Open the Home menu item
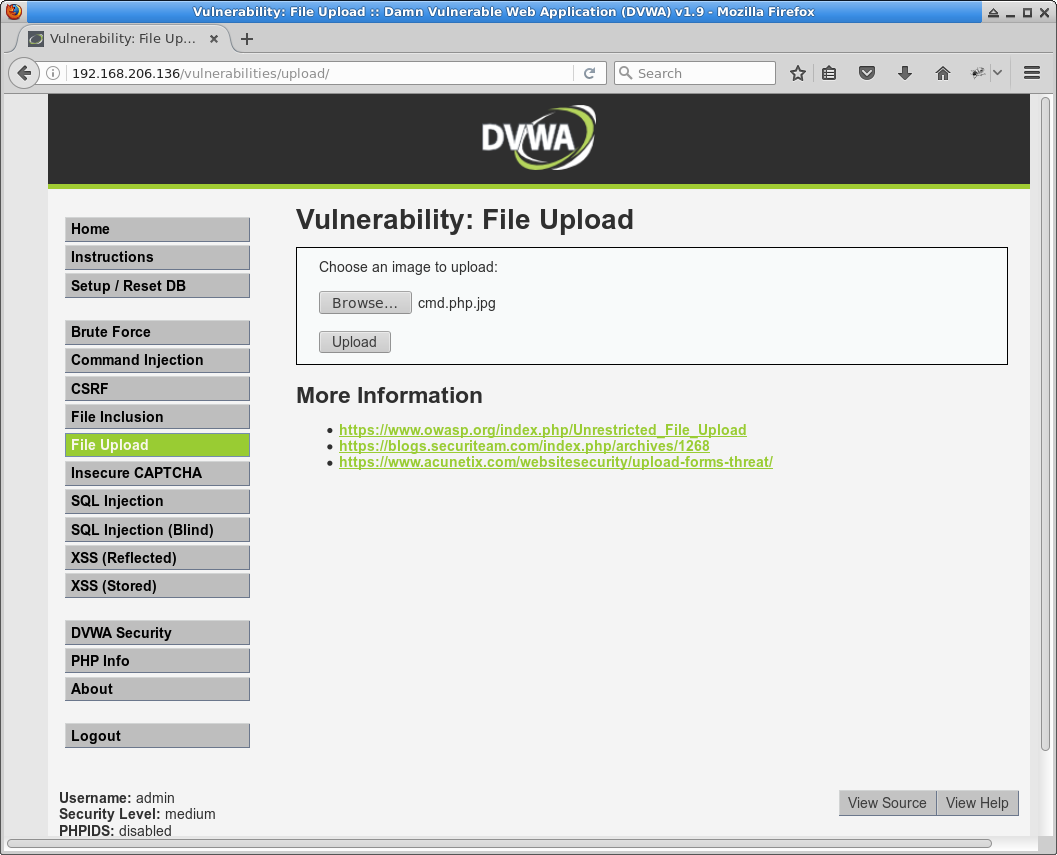The width and height of the screenshot is (1057, 855). tap(157, 229)
